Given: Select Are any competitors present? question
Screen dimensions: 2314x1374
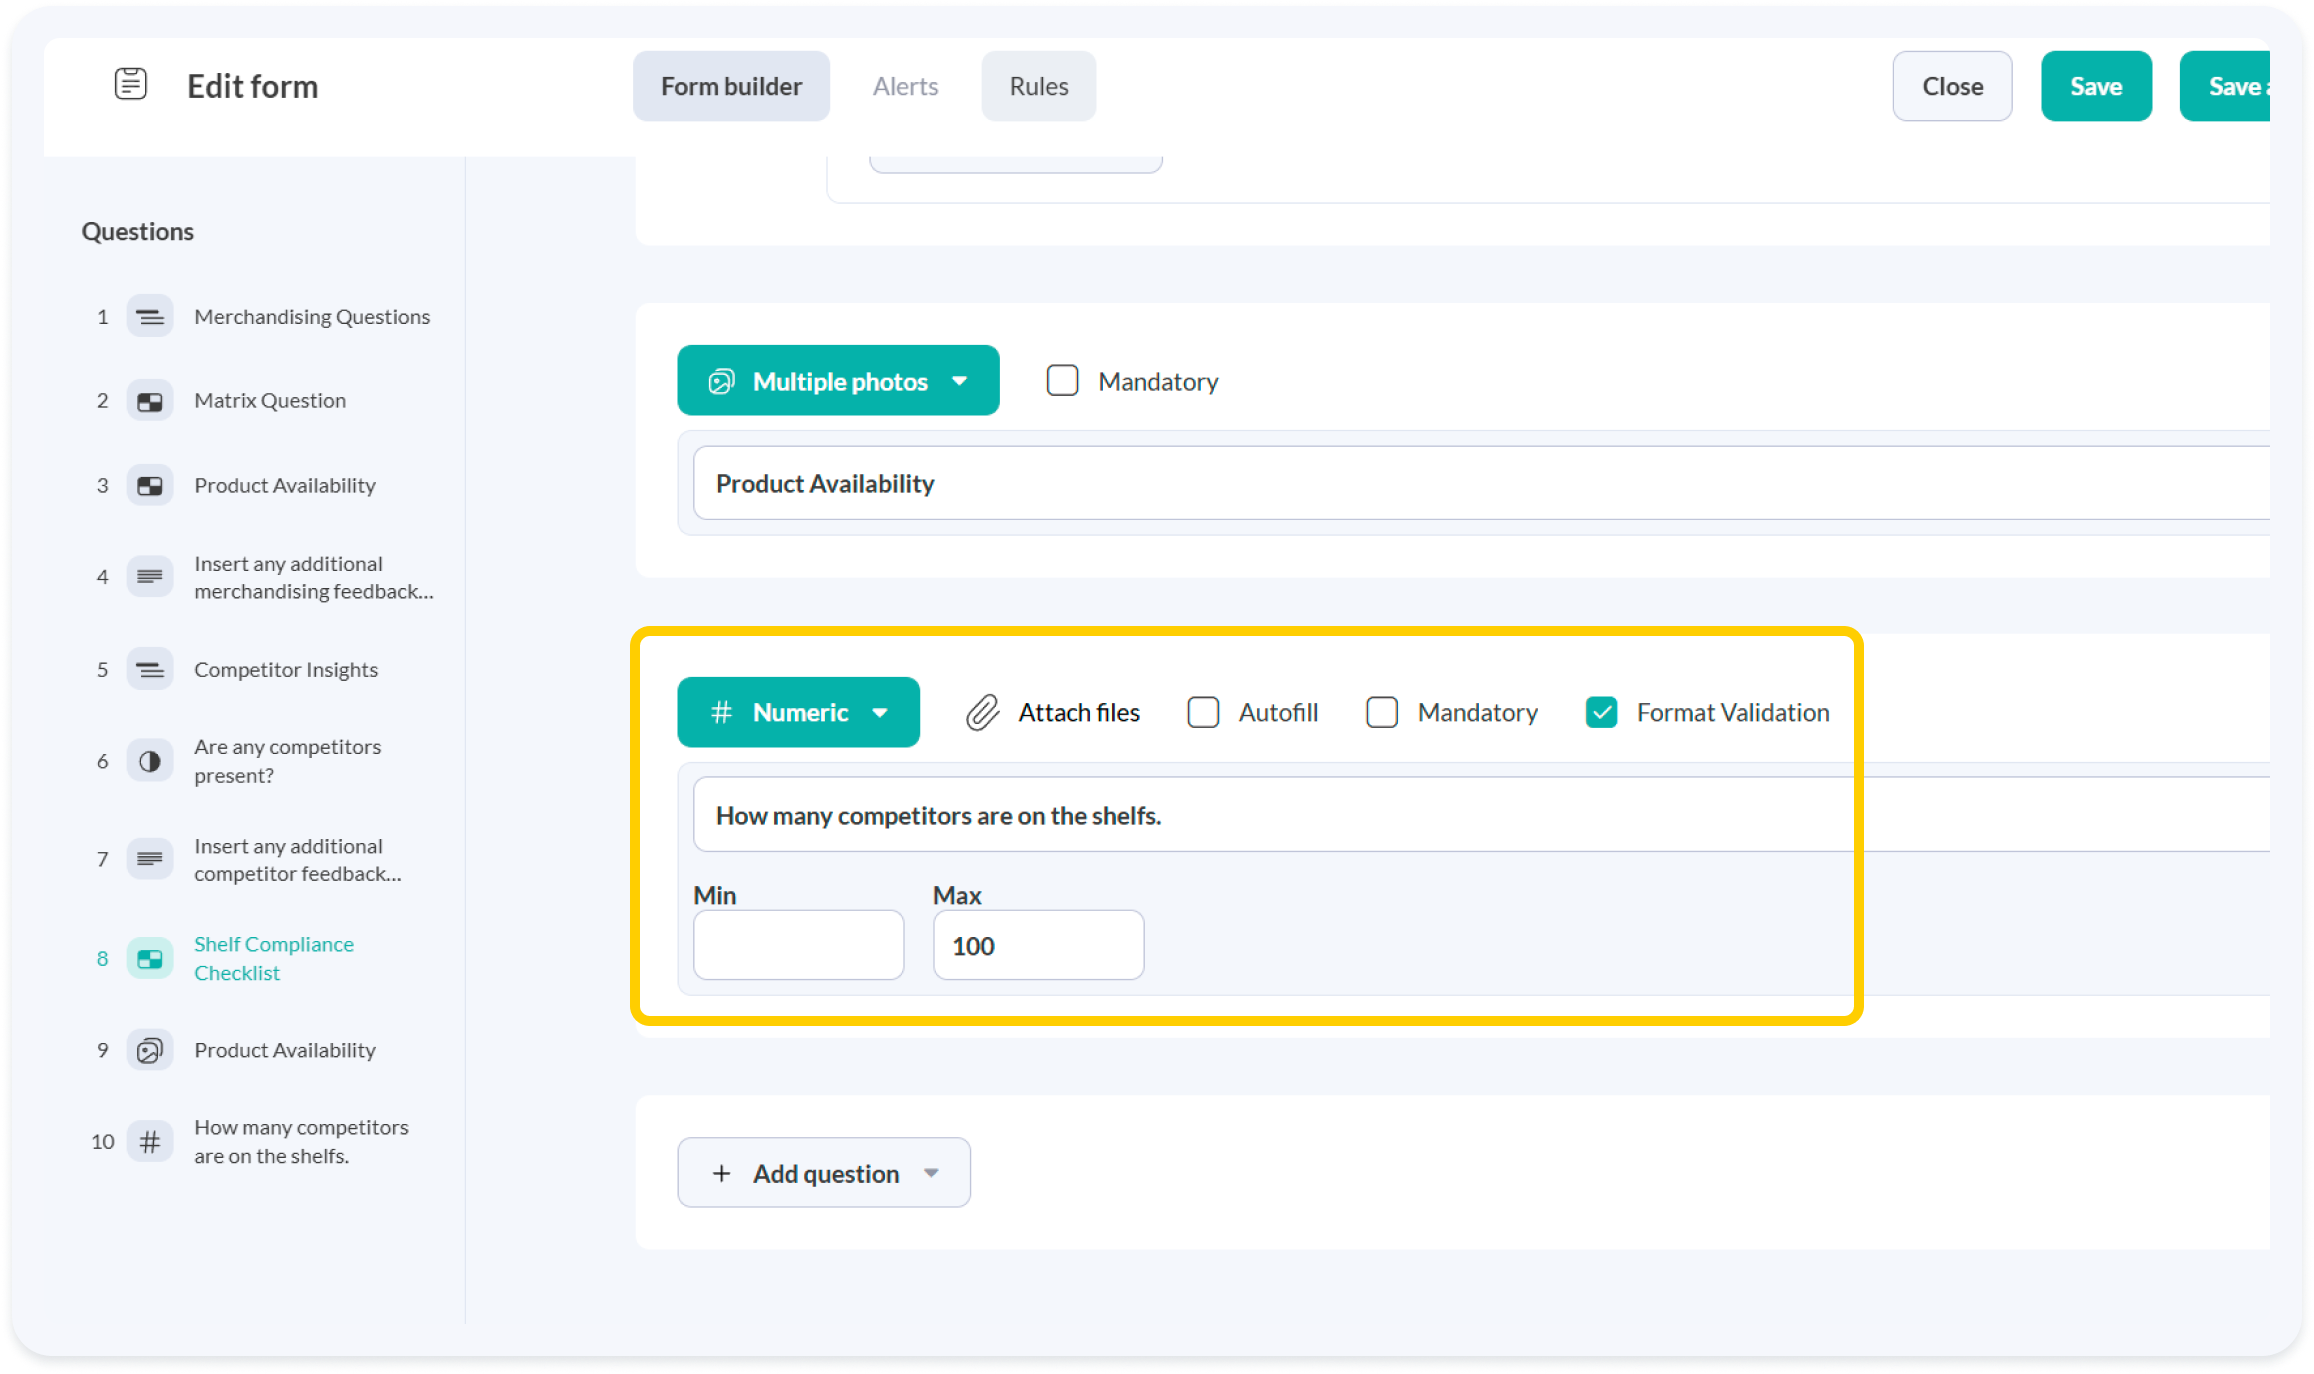Looking at the screenshot, I should pyautogui.click(x=288, y=761).
